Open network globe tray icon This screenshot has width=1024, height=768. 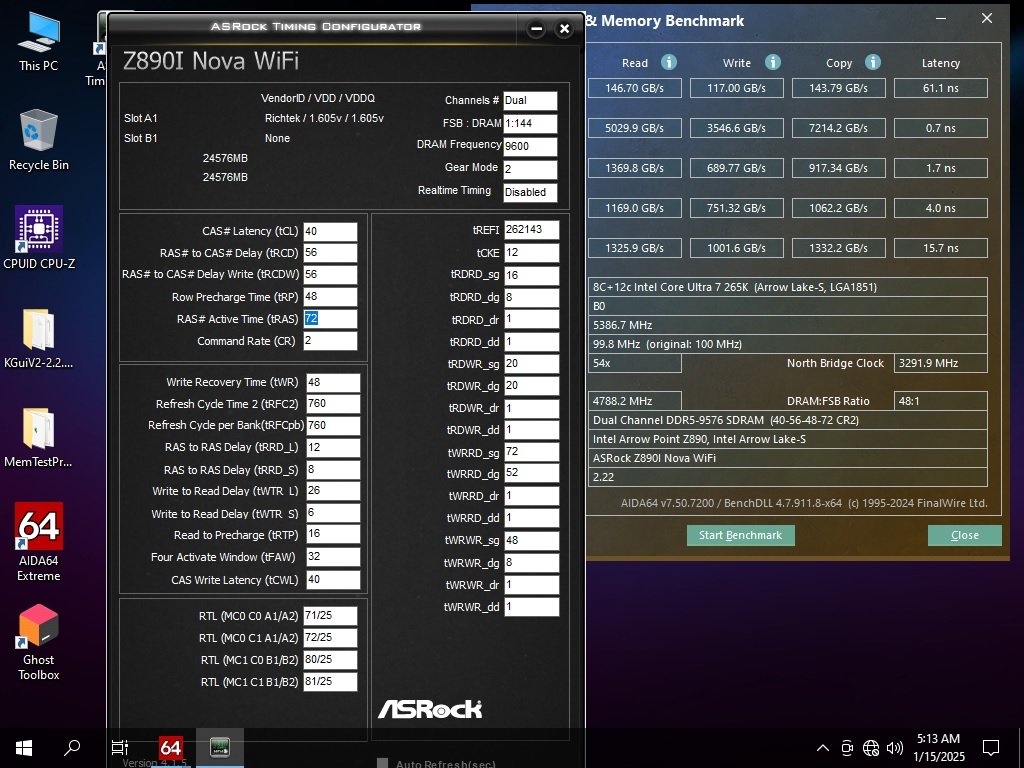(x=871, y=748)
